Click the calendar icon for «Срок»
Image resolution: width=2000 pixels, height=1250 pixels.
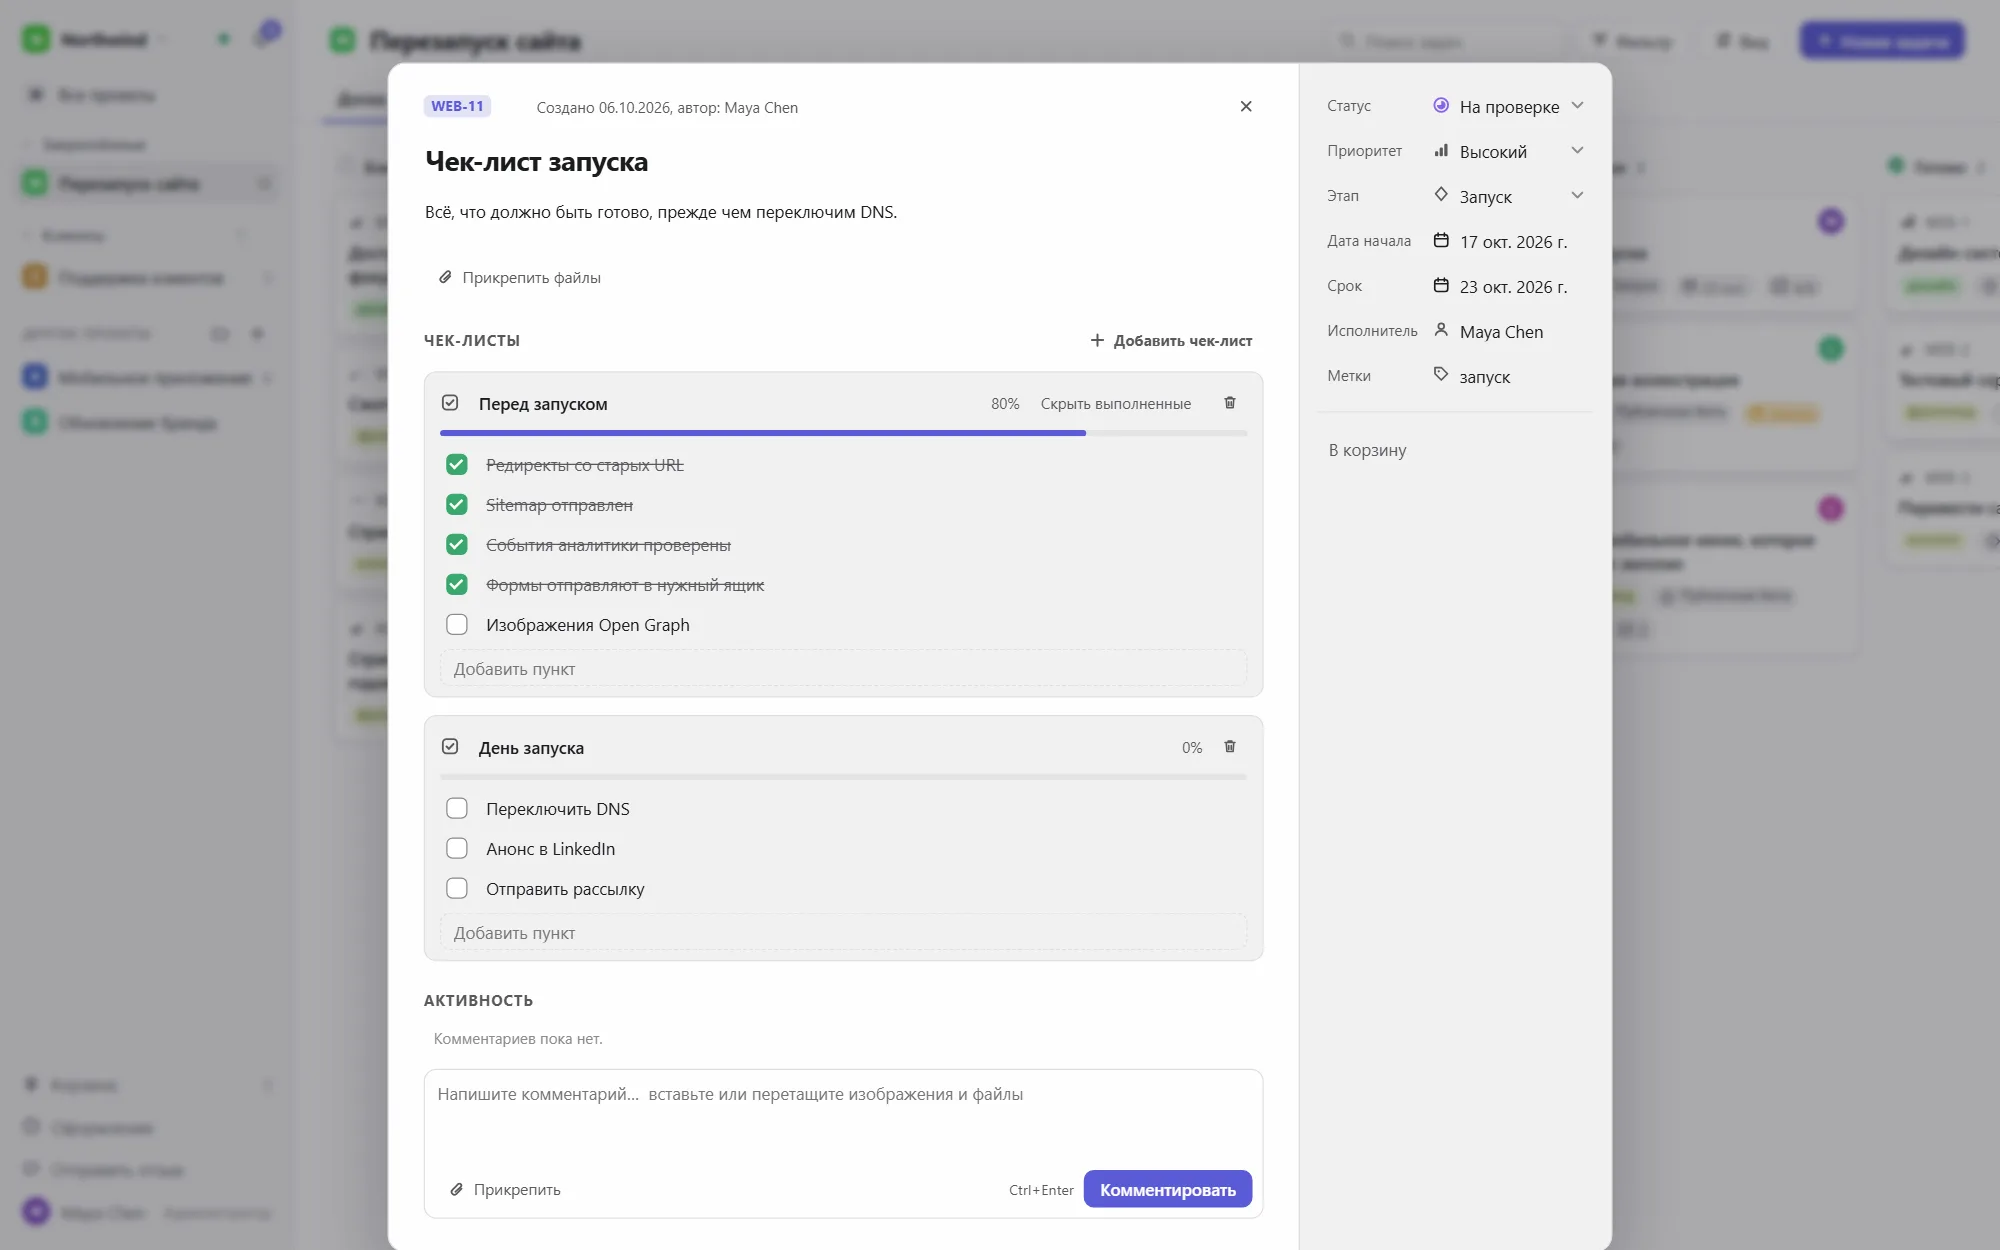[x=1441, y=285]
